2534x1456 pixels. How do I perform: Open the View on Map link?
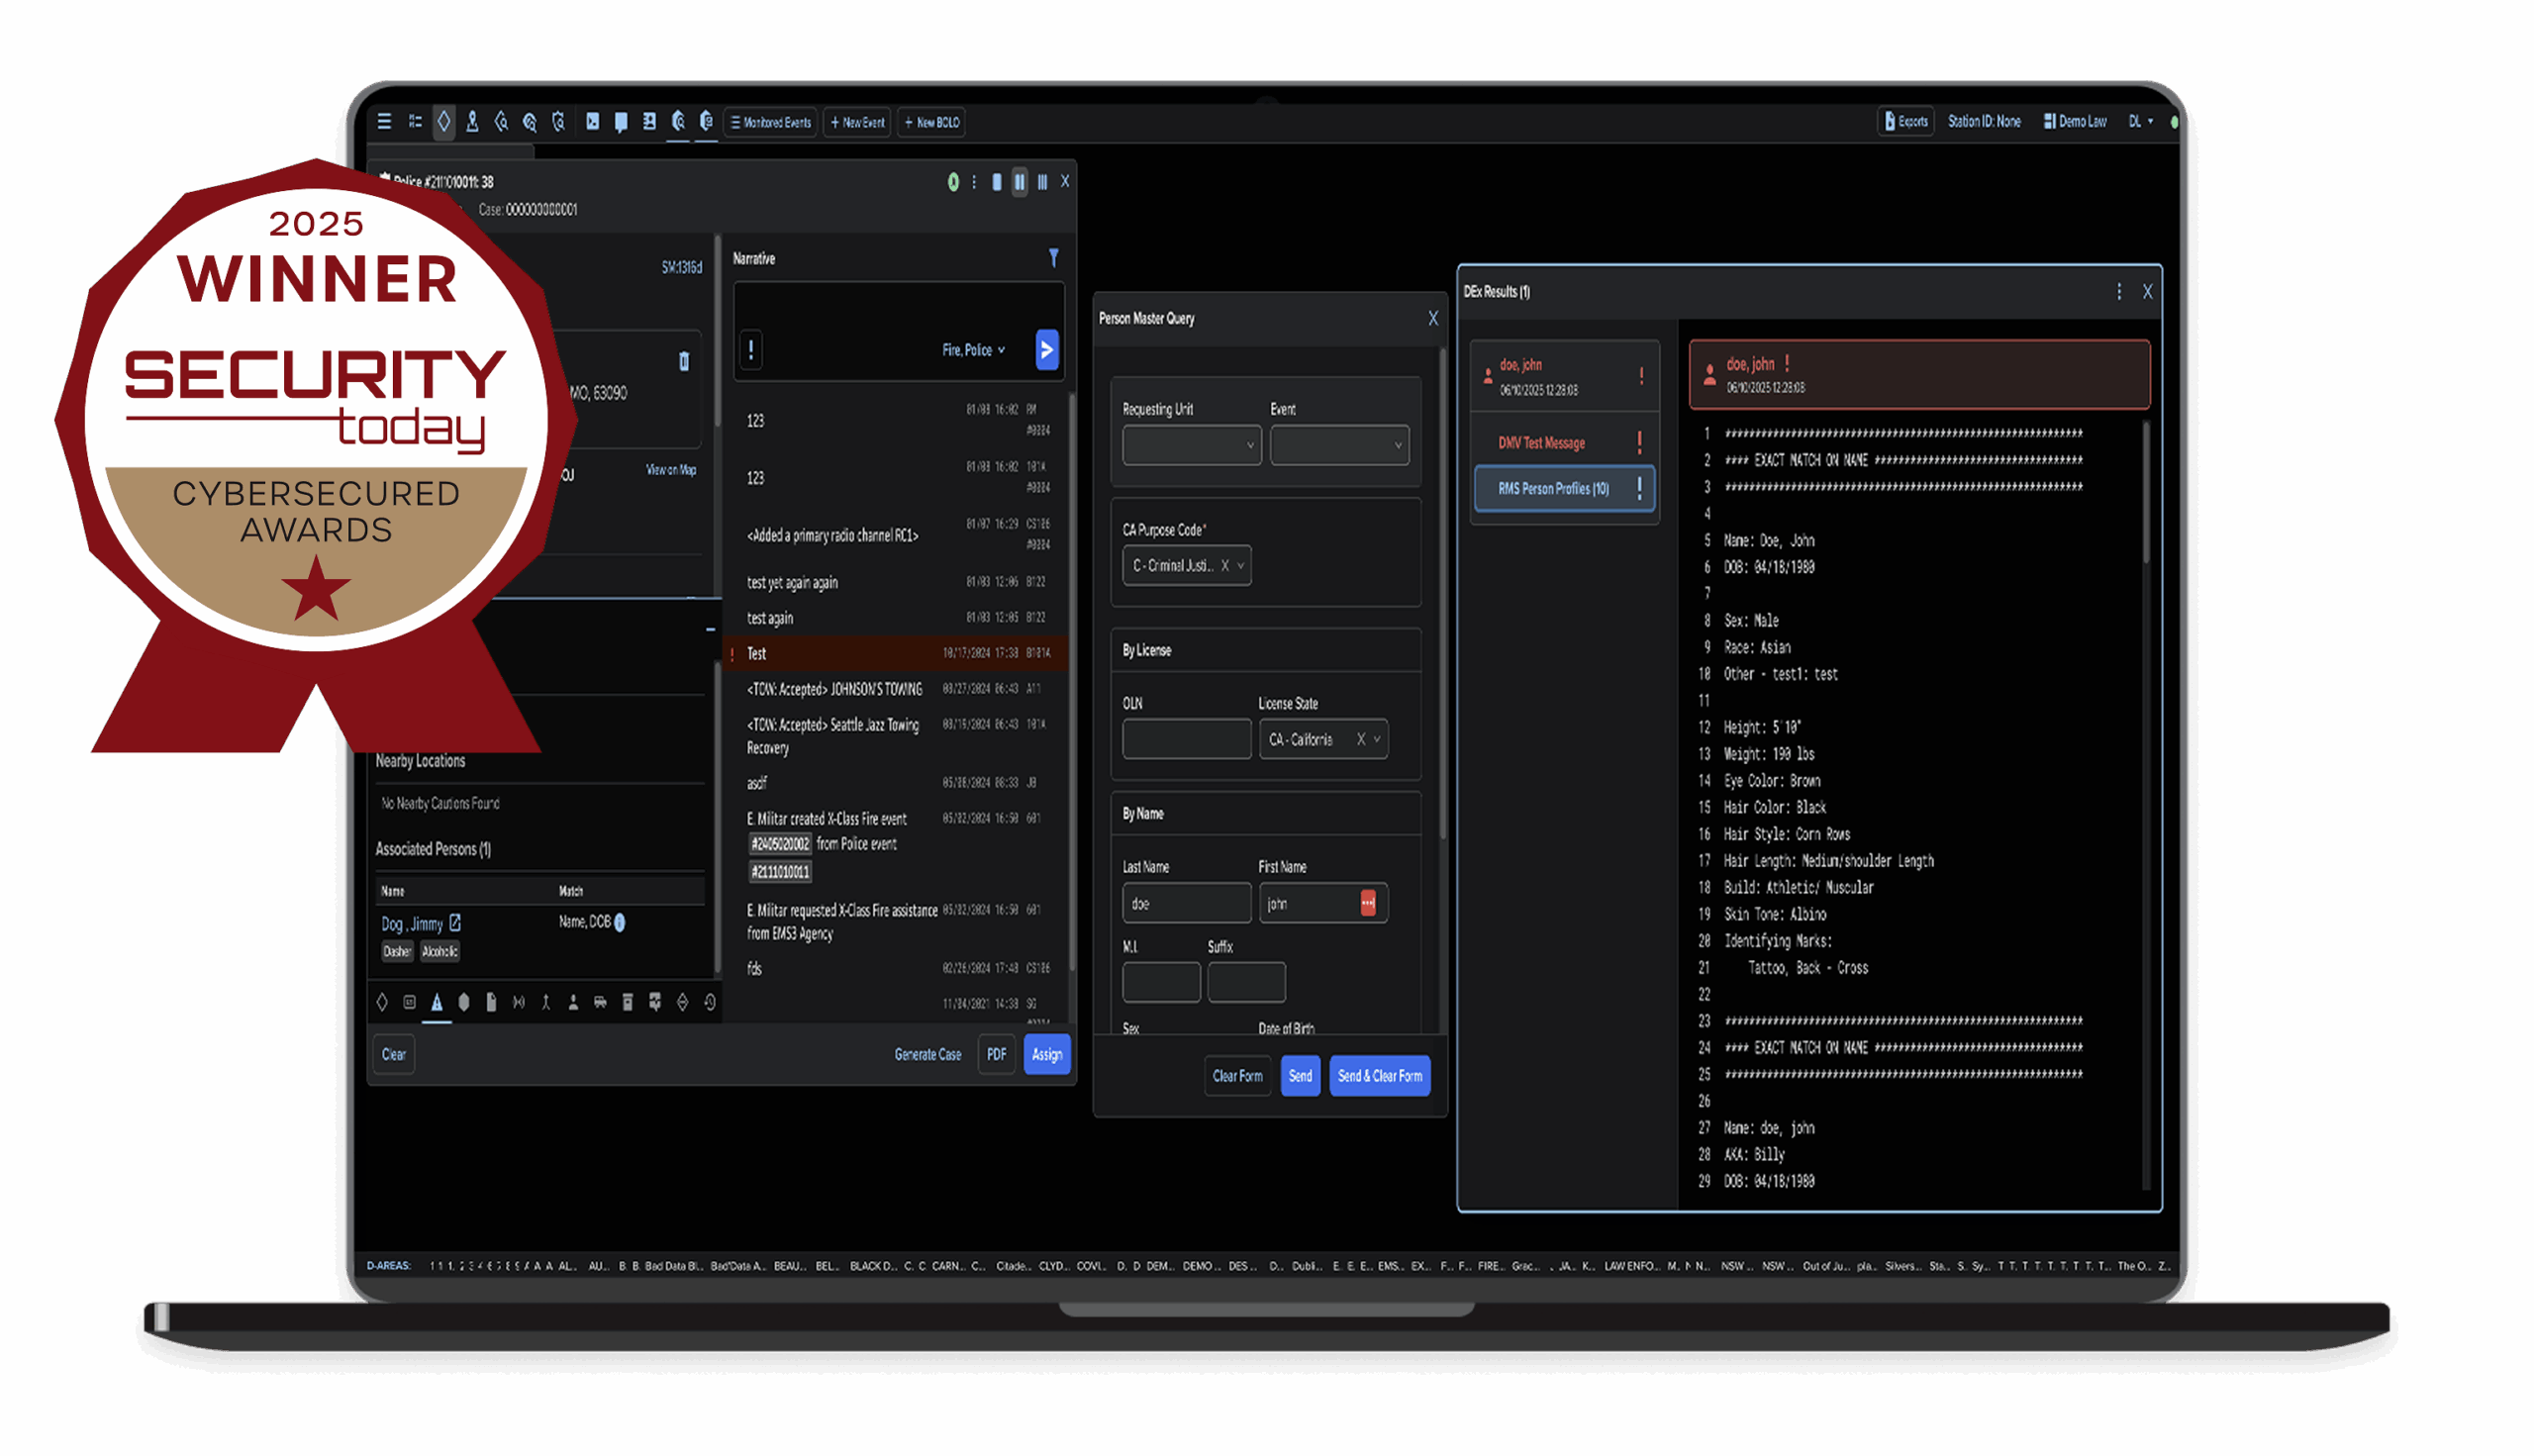pyautogui.click(x=670, y=470)
